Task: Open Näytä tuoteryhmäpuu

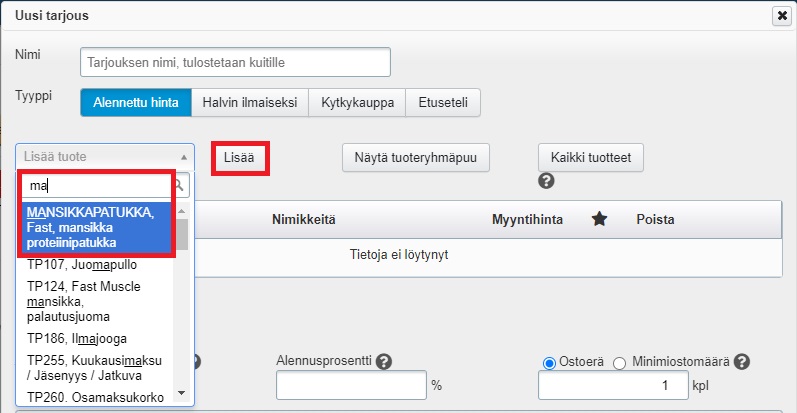Action: [x=416, y=157]
